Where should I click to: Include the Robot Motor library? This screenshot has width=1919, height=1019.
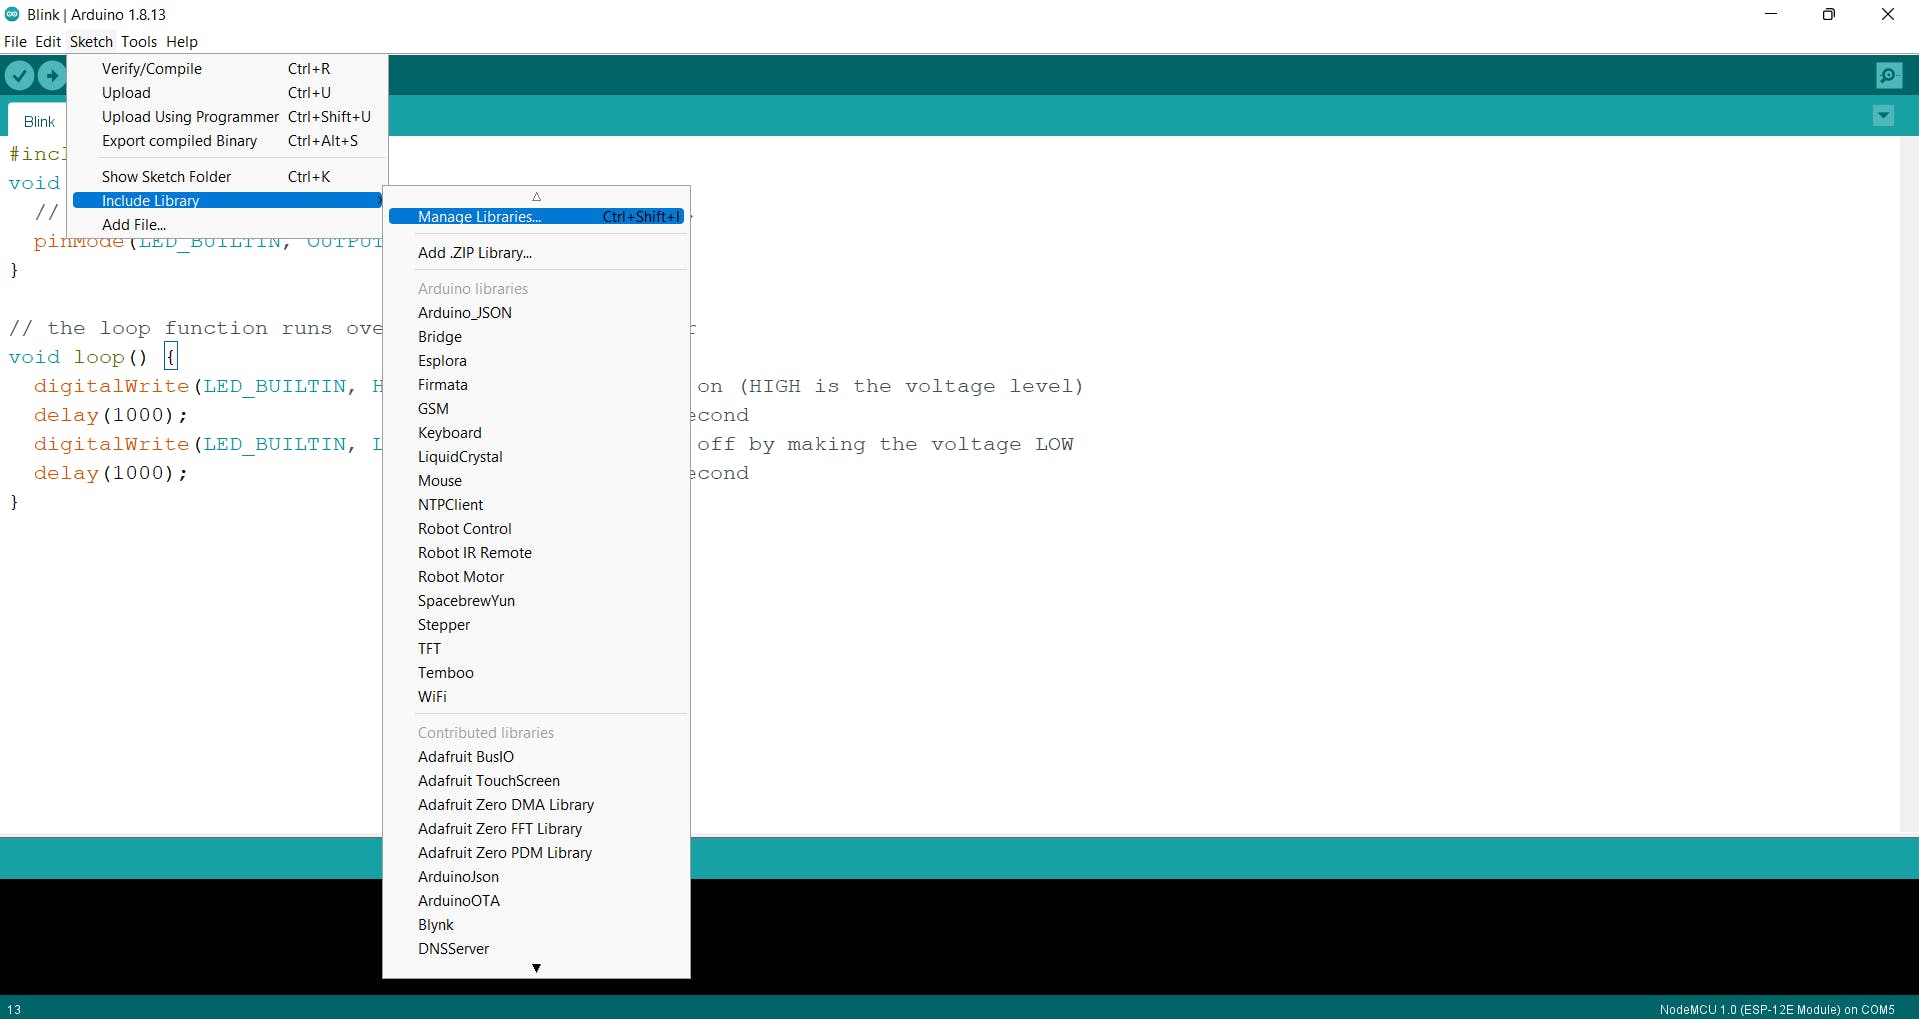[x=536, y=577]
